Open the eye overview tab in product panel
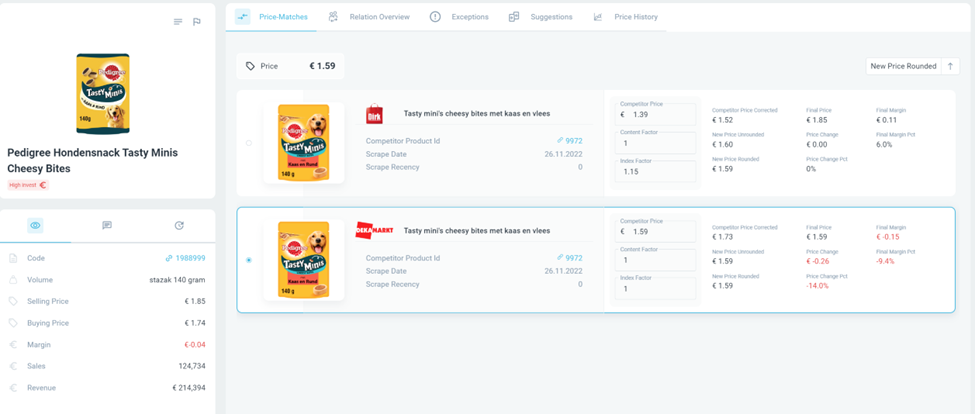Viewport: 975px width, 414px height. pyautogui.click(x=35, y=226)
